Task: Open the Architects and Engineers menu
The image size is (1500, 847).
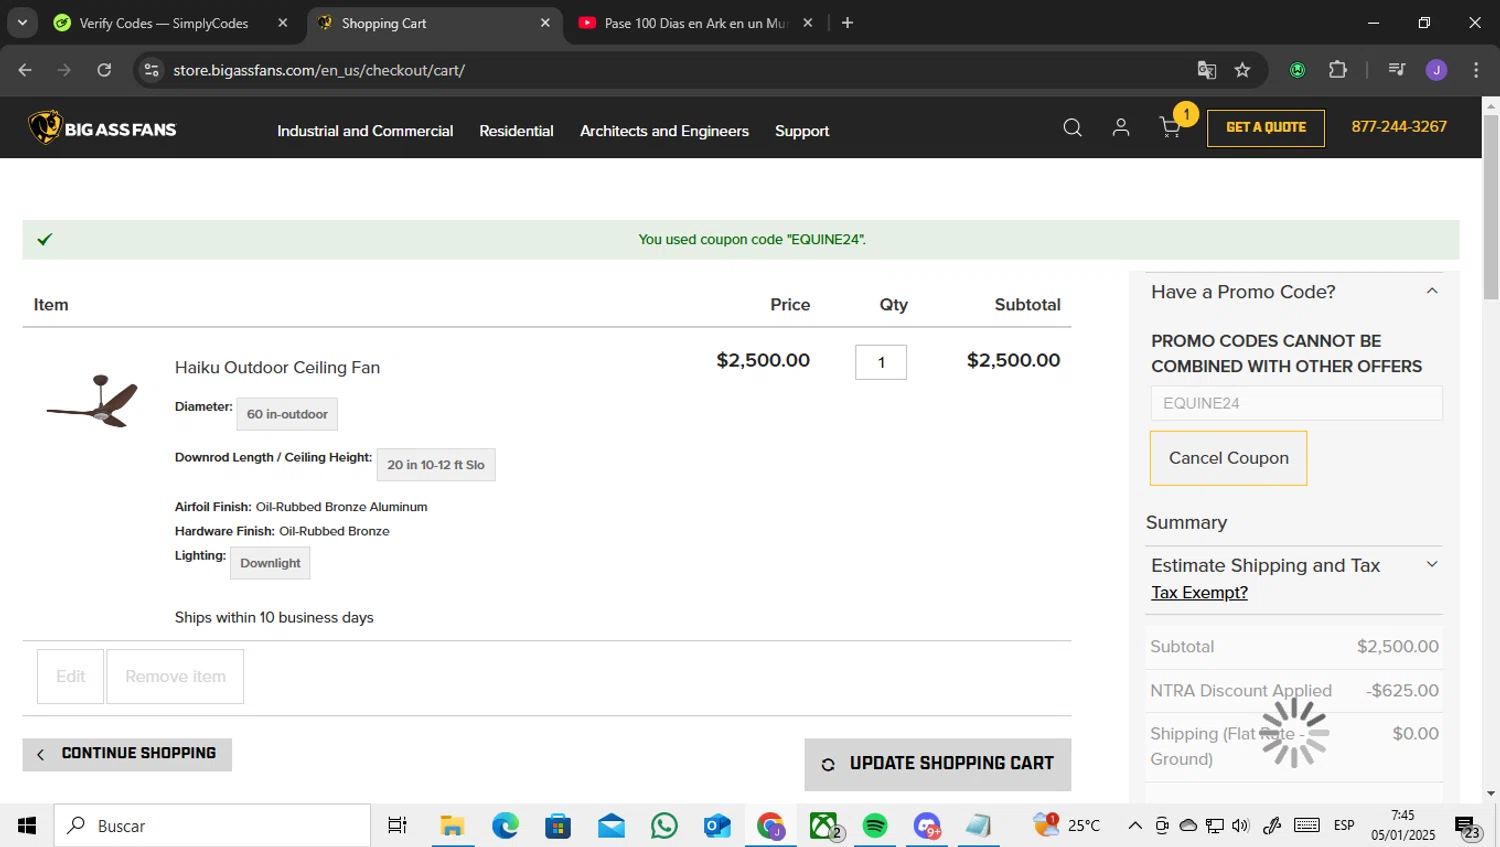Action: click(664, 131)
